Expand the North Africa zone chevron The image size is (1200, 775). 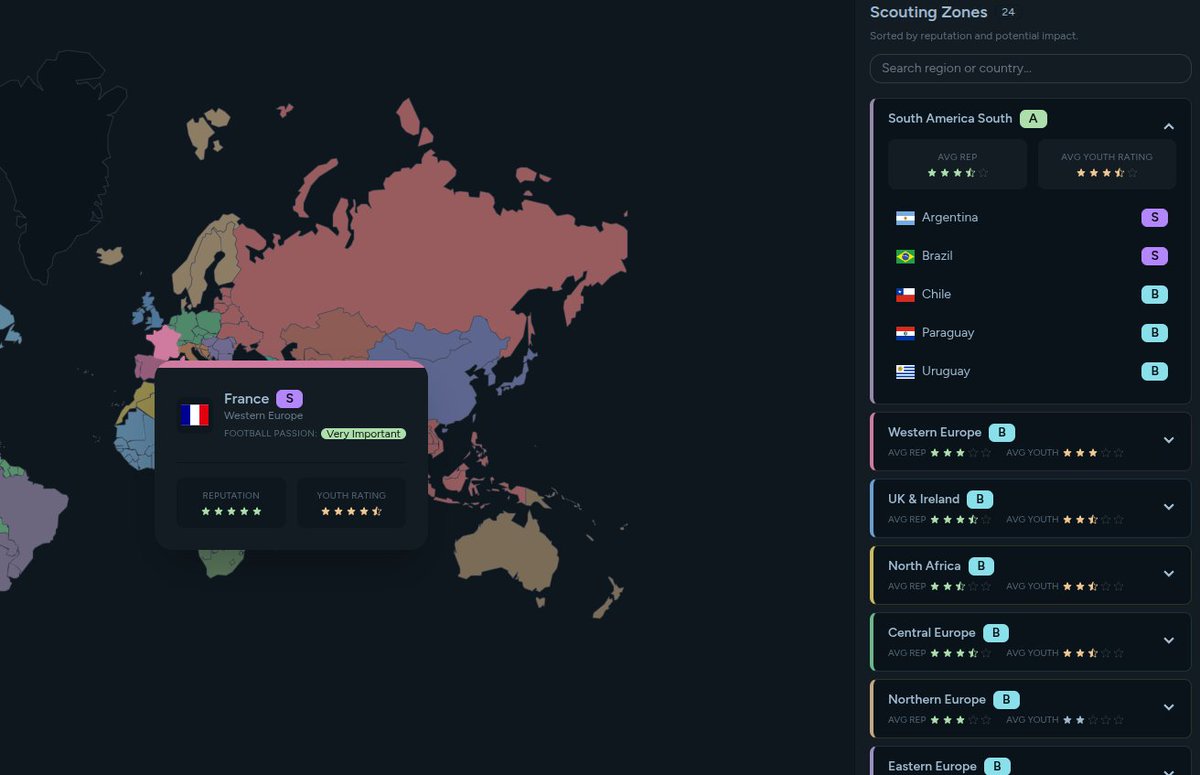(x=1168, y=574)
